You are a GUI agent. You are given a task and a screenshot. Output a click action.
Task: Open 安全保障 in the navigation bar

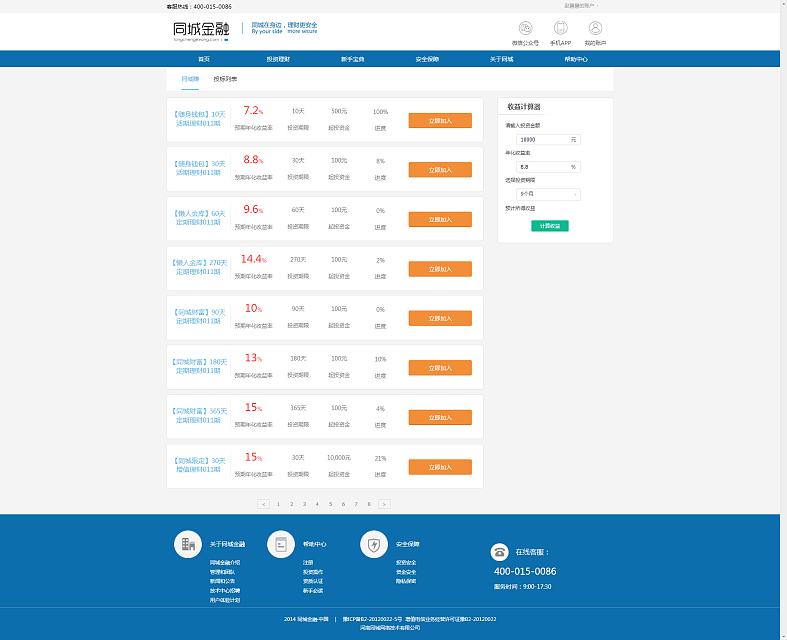pos(427,59)
